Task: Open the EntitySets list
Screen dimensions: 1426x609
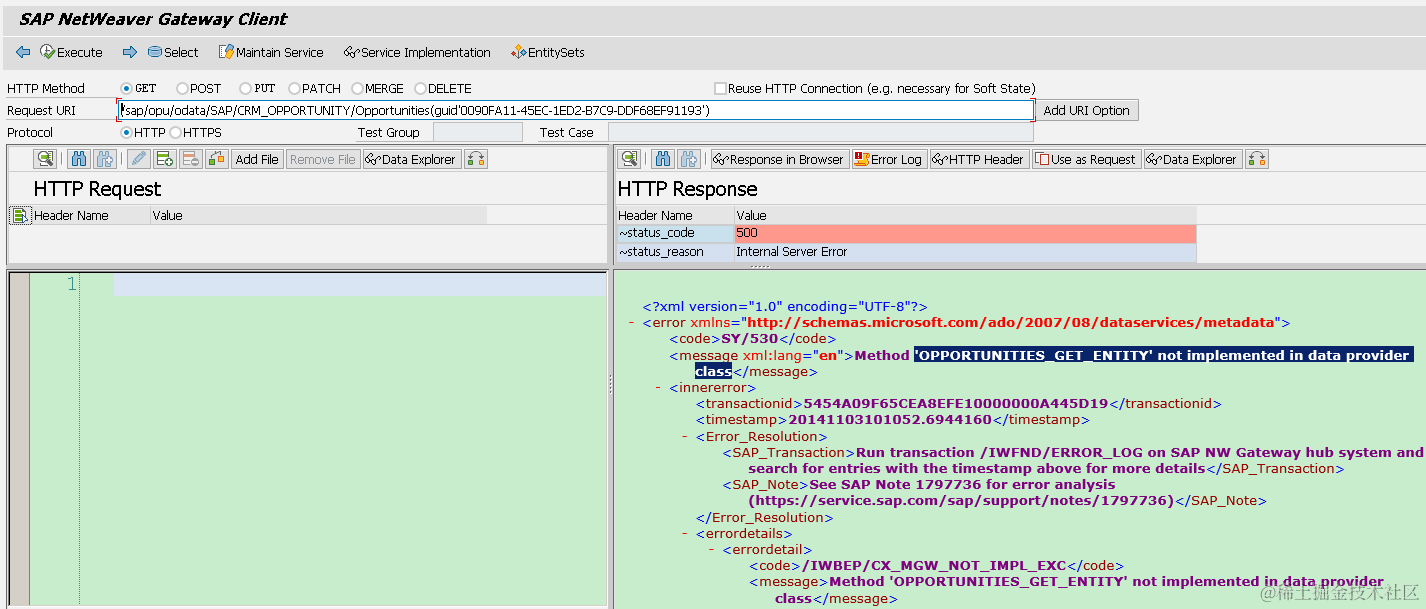Action: (x=548, y=52)
